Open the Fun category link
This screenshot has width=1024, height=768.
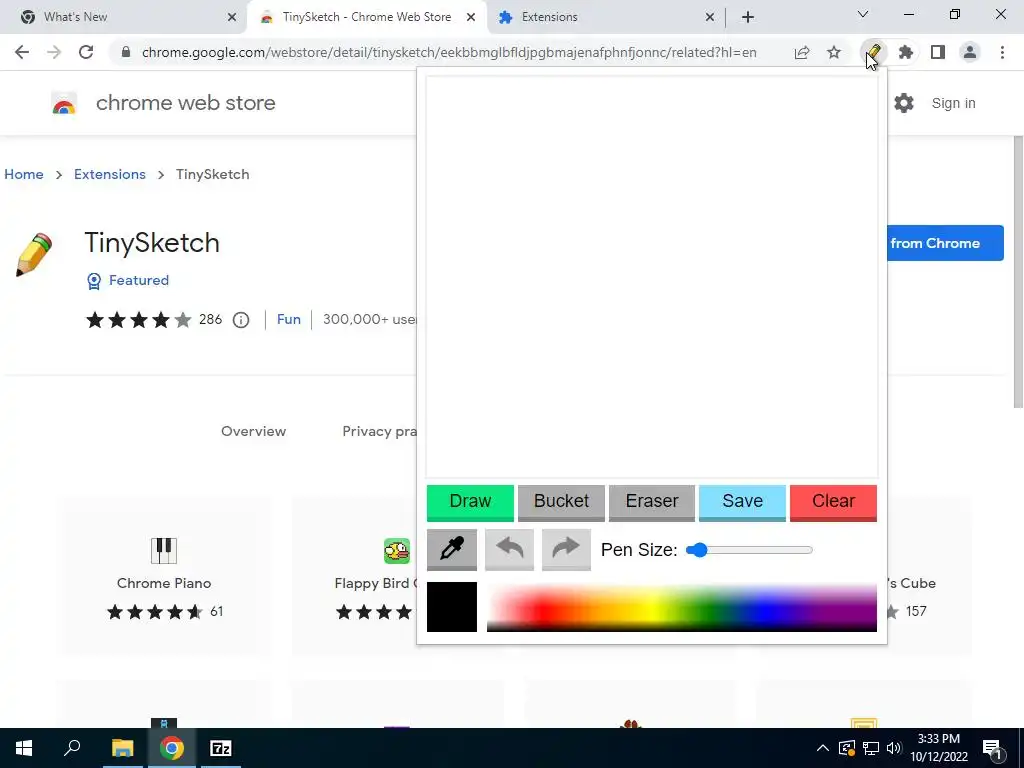[289, 319]
